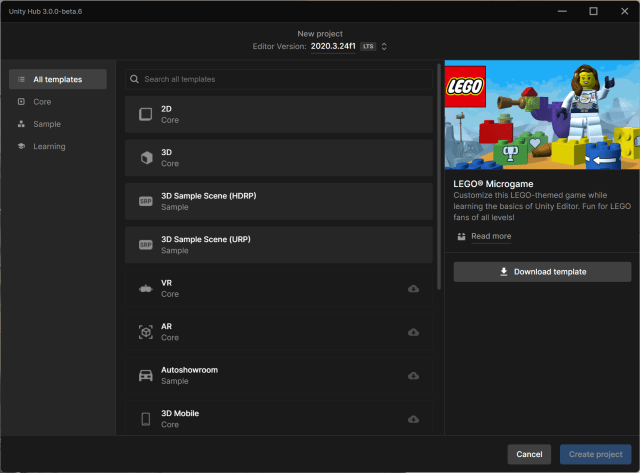
Task: Select the Autoshowroom sample template
Action: [279, 375]
